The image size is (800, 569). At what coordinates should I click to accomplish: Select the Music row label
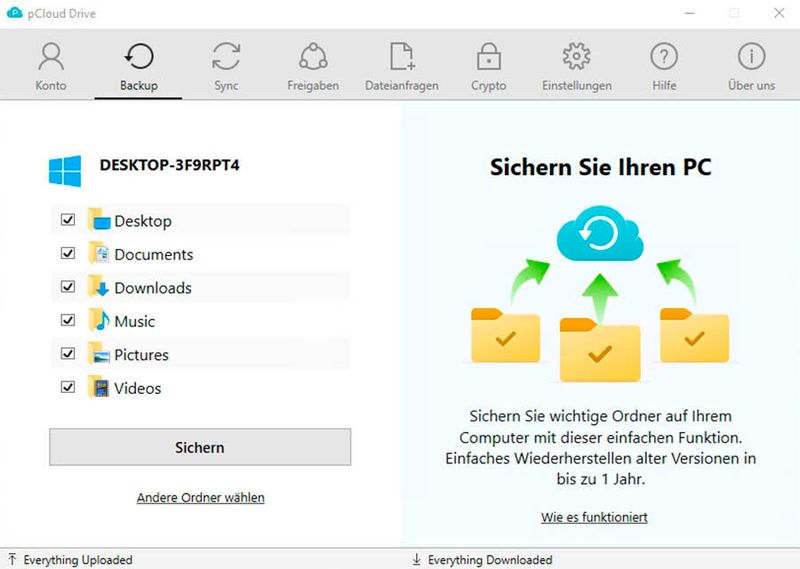(135, 321)
